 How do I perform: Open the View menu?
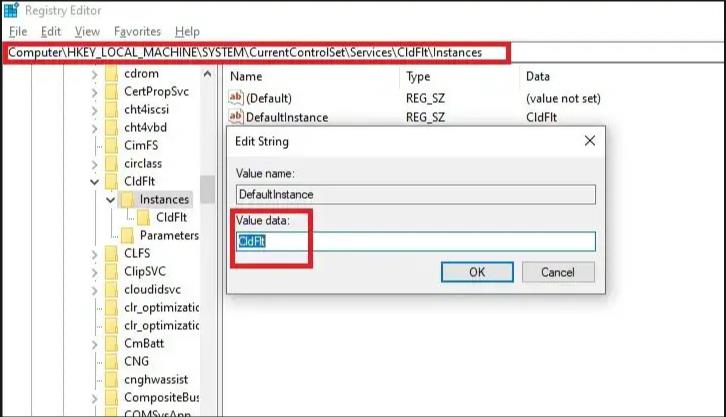click(87, 31)
